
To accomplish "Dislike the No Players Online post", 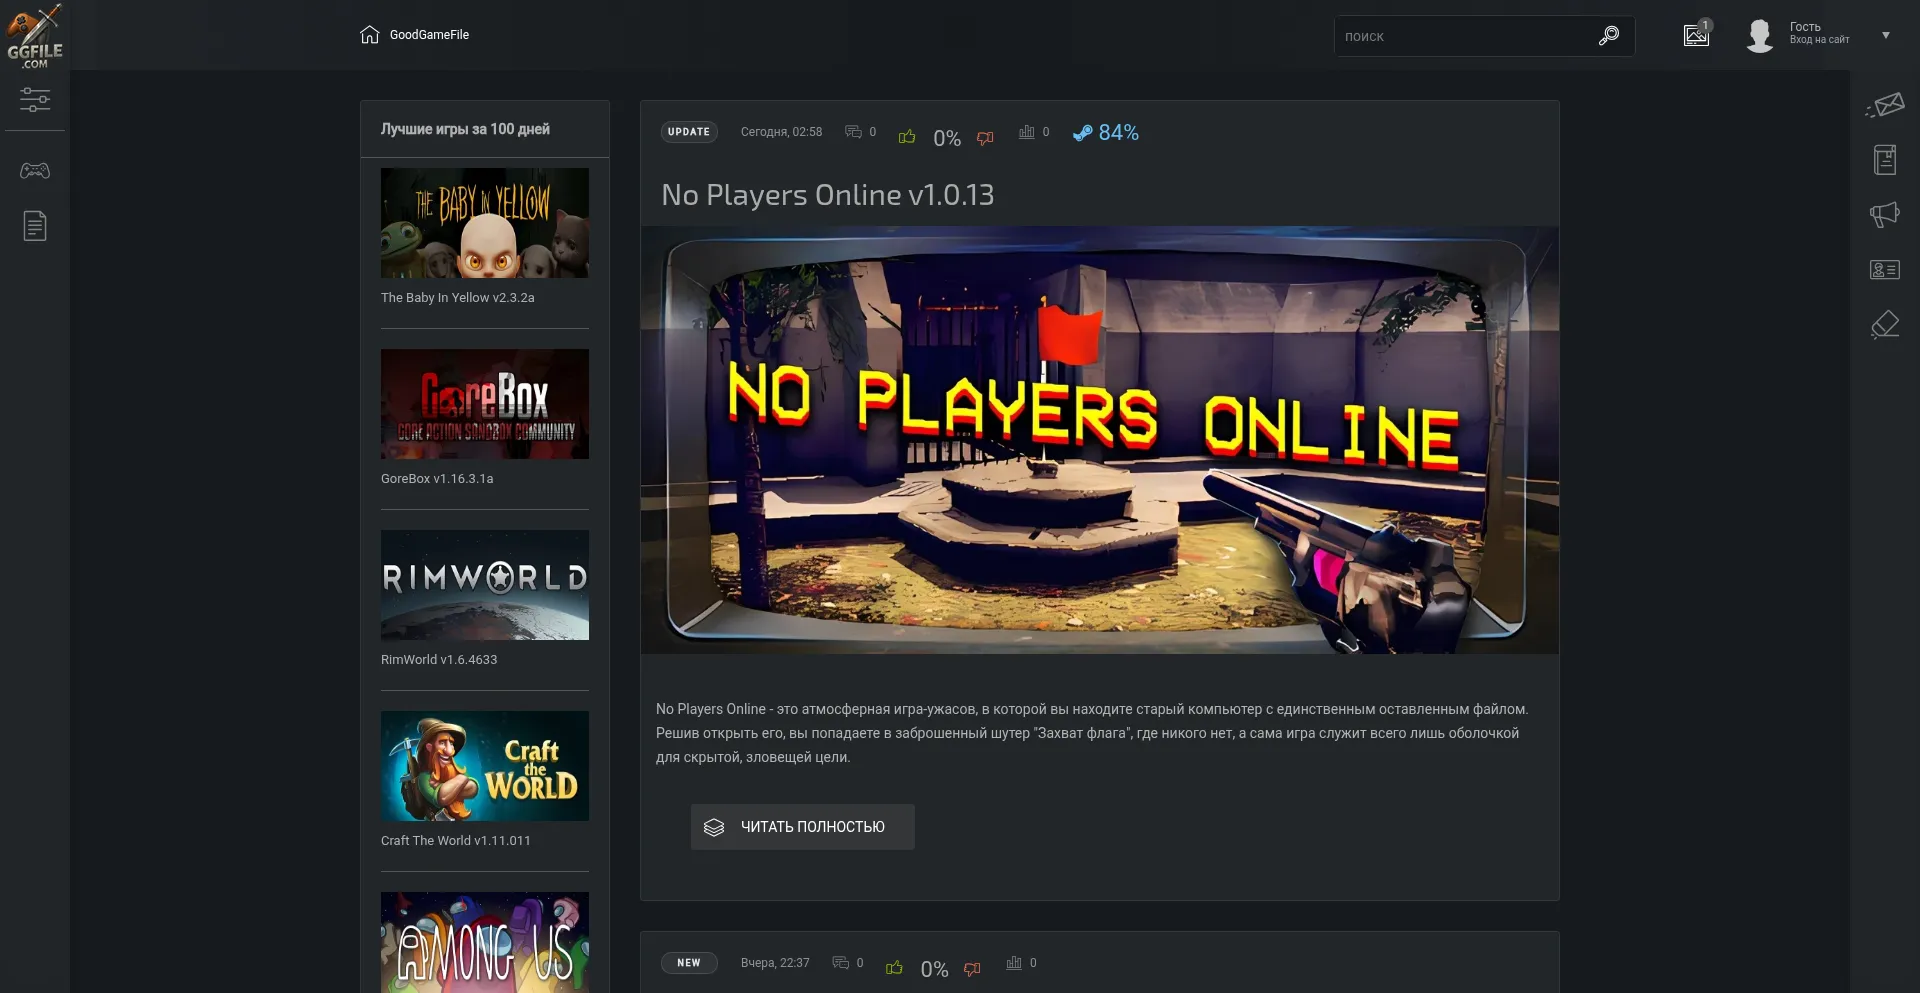I will (x=985, y=138).
